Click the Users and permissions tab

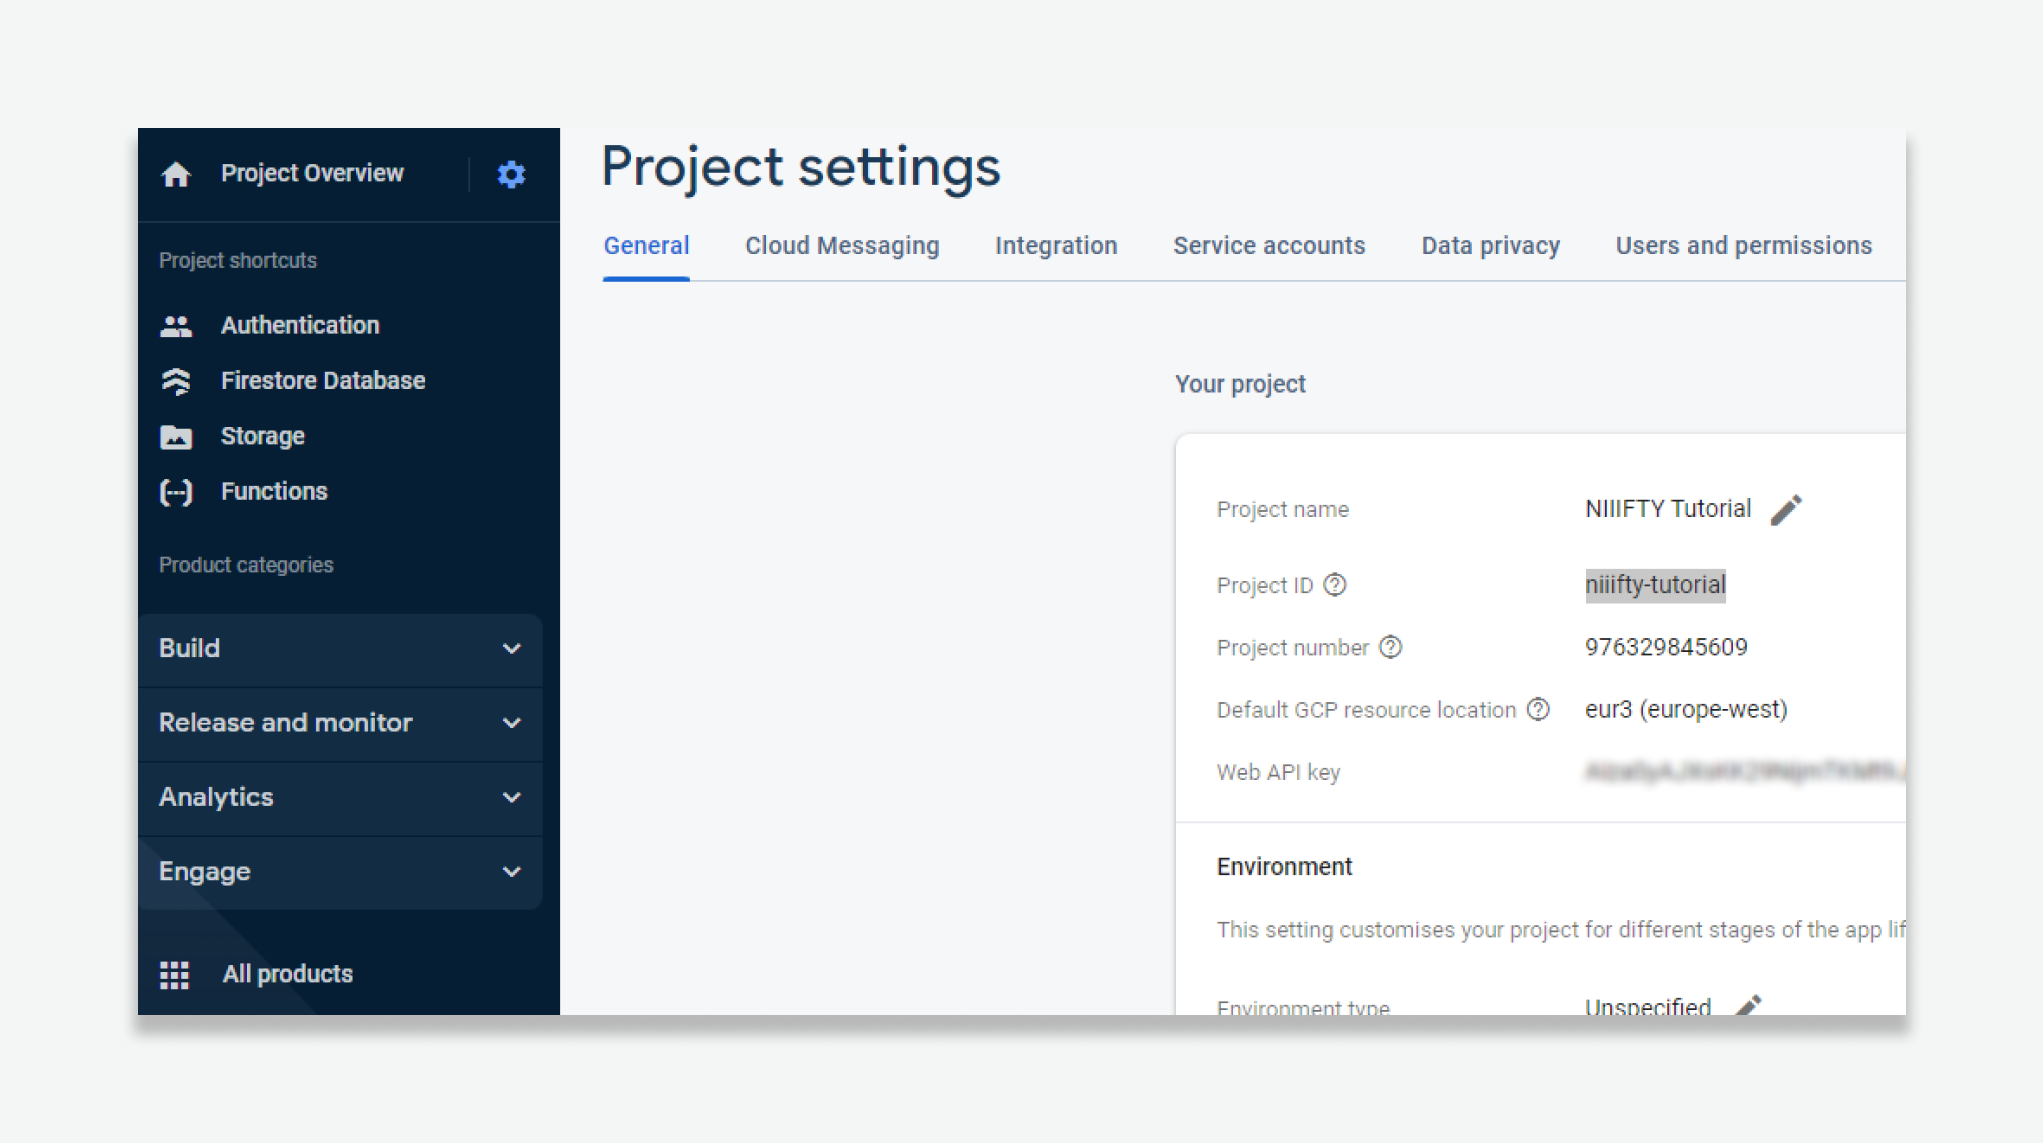(1743, 245)
